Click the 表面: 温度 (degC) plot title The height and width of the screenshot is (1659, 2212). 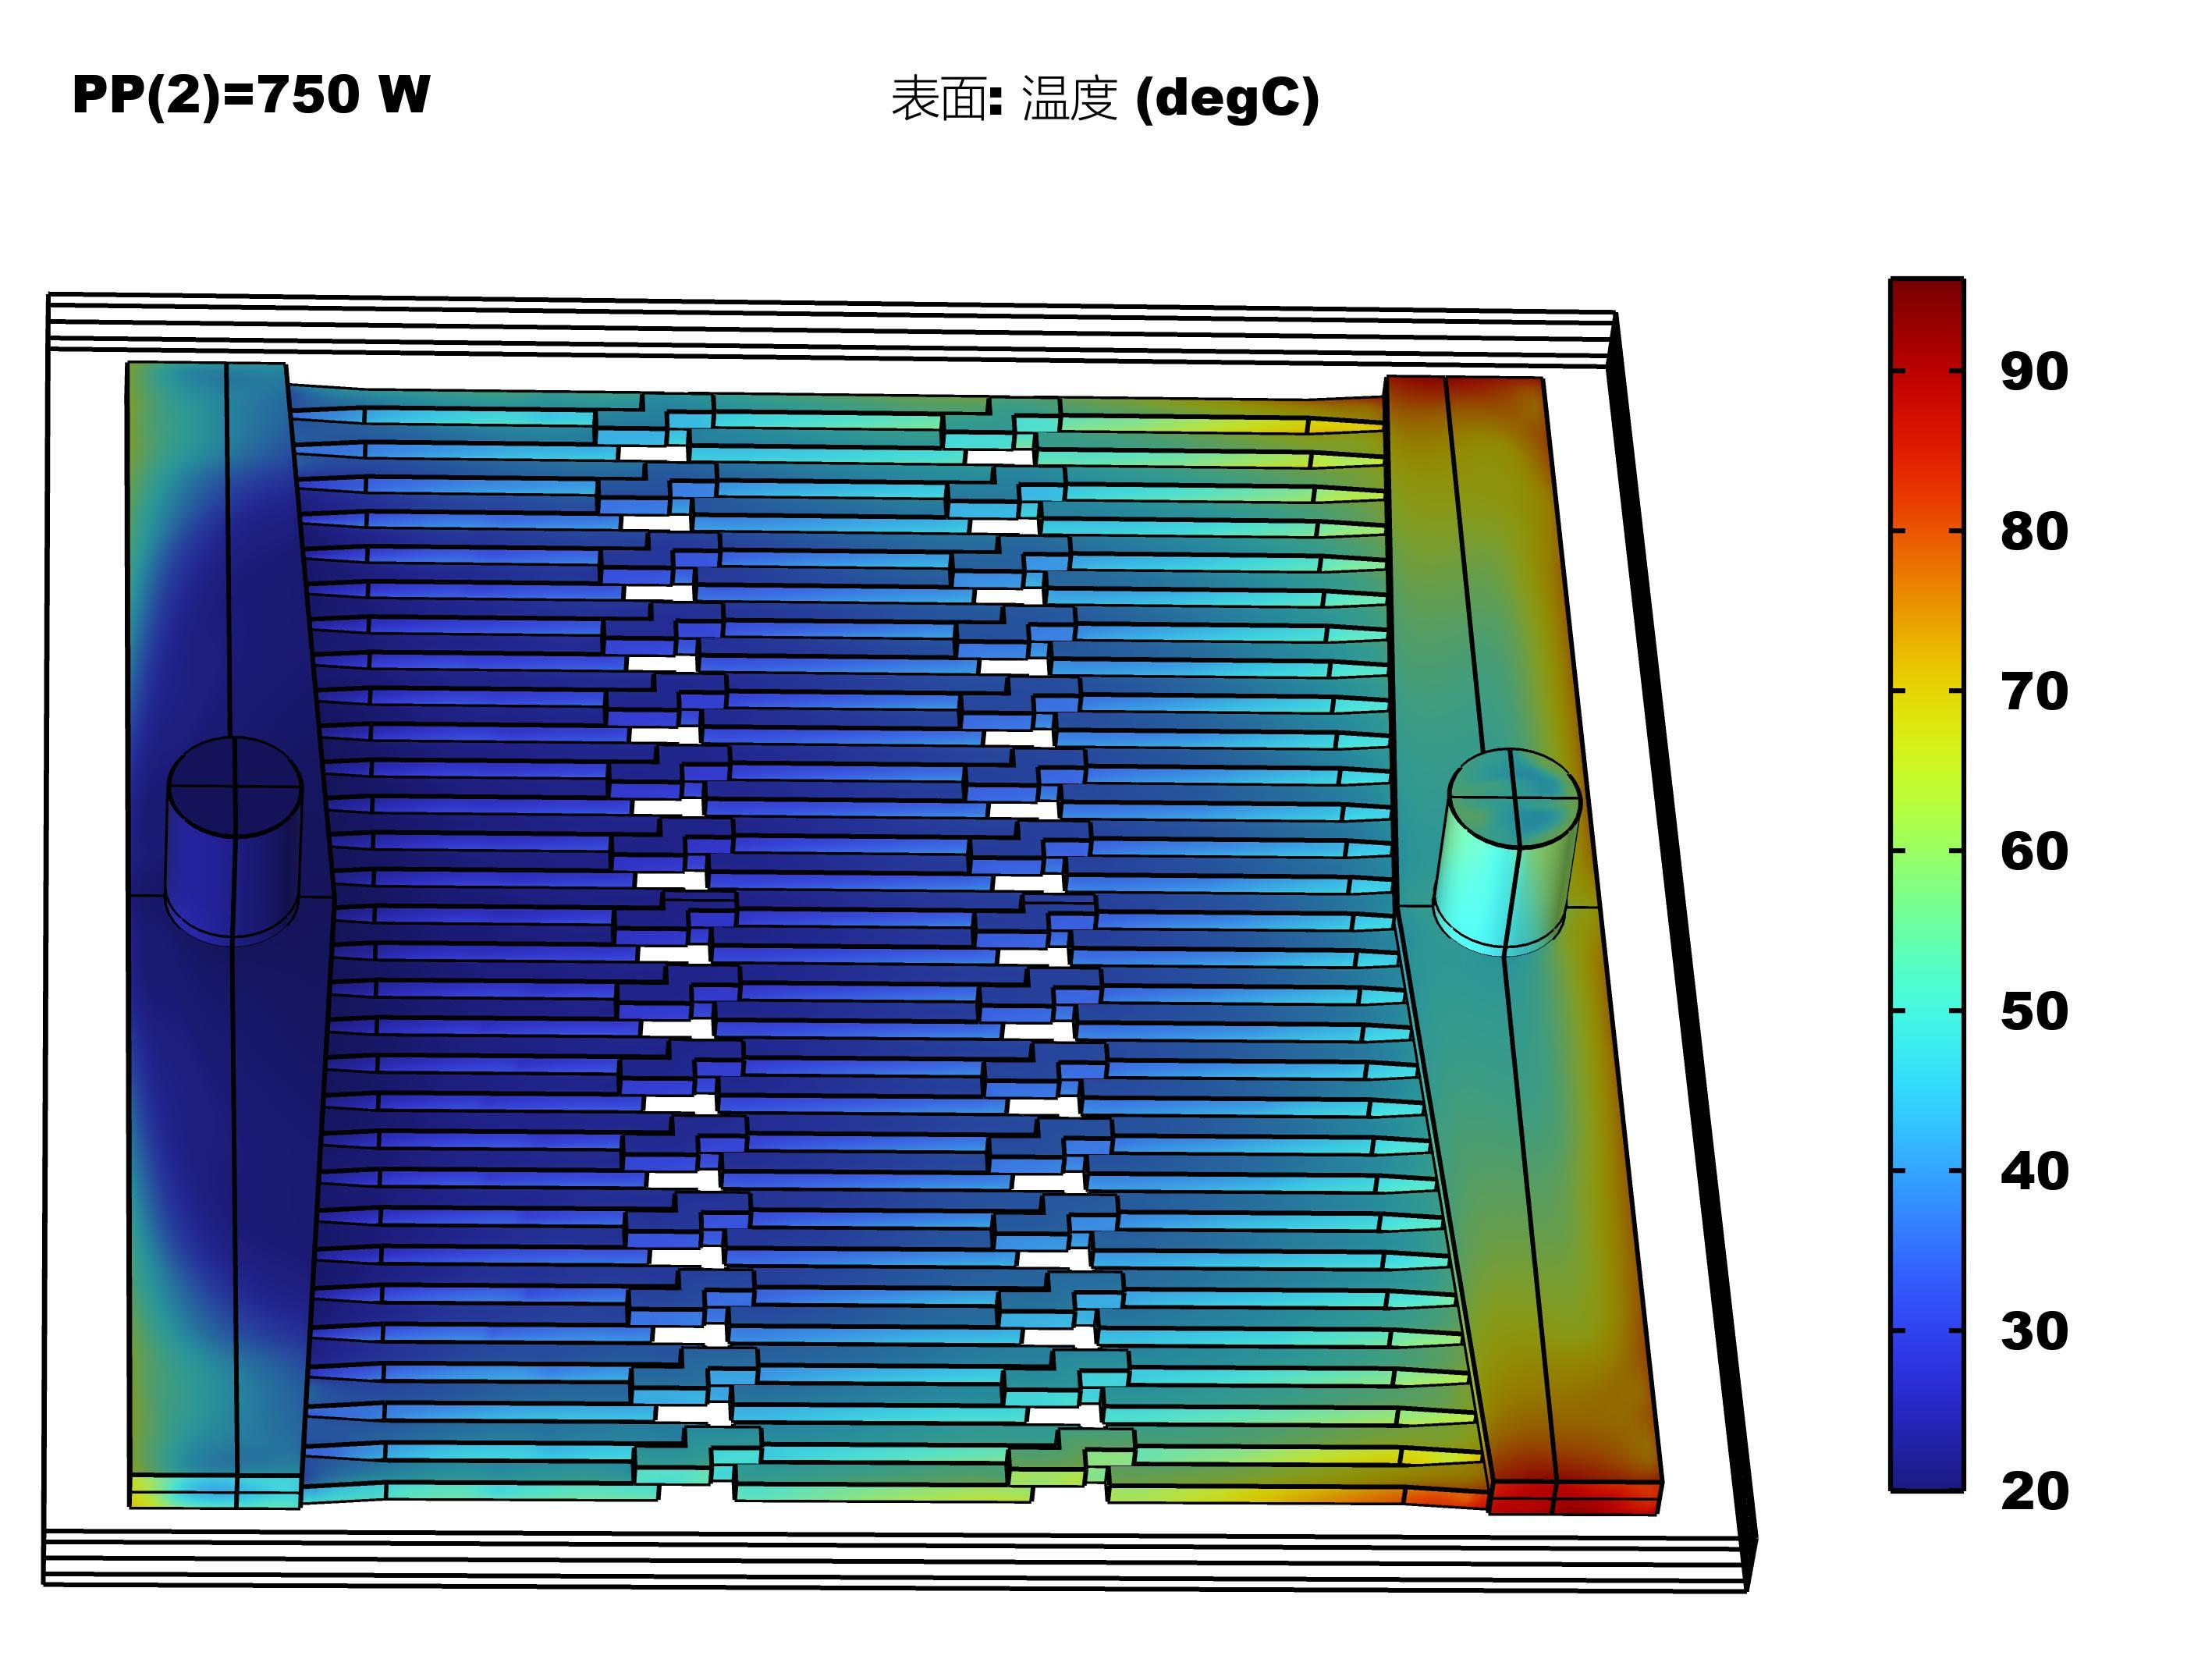(x=1104, y=99)
